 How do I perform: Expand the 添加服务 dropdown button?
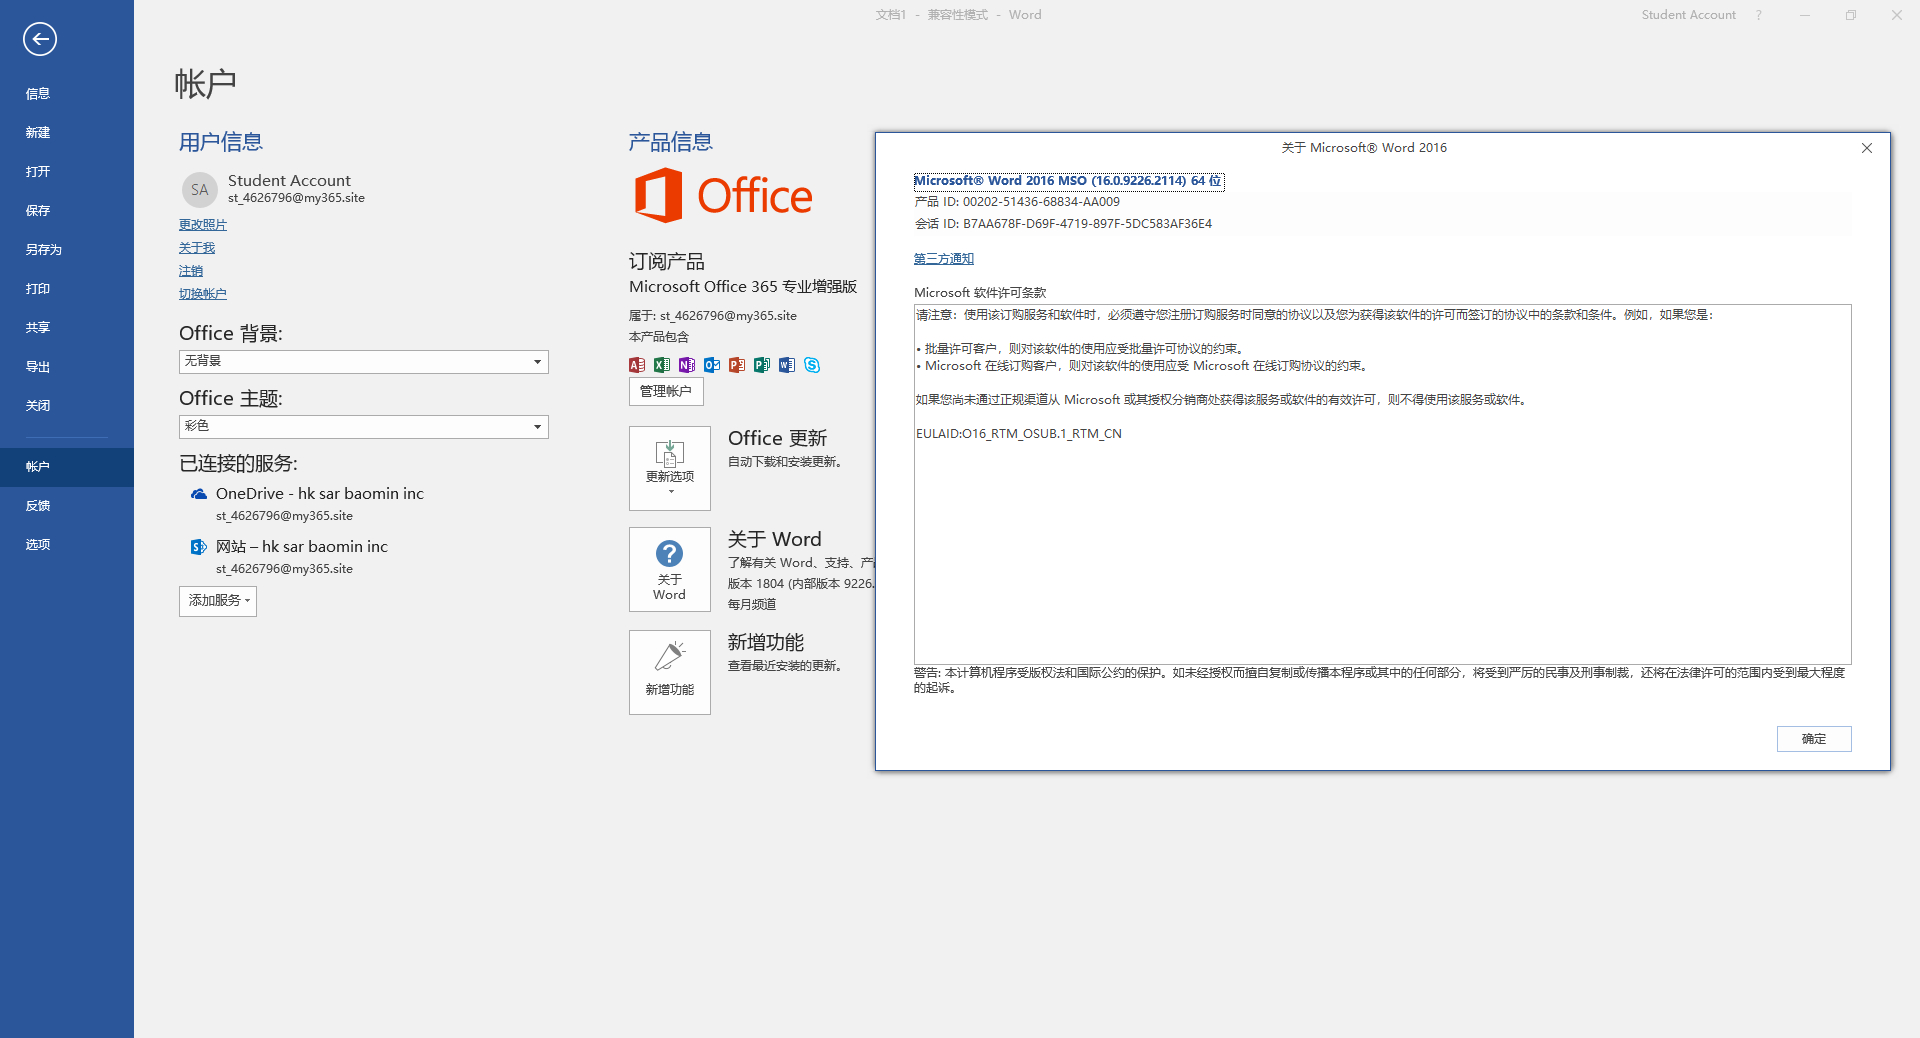pos(218,601)
